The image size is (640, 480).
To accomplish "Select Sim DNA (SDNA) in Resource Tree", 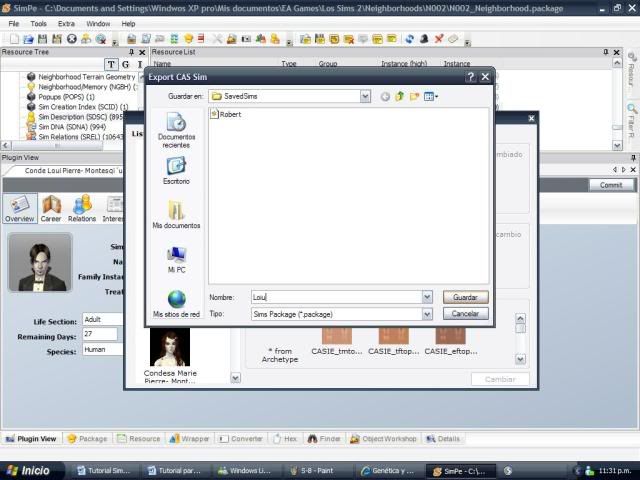I will [x=67, y=127].
